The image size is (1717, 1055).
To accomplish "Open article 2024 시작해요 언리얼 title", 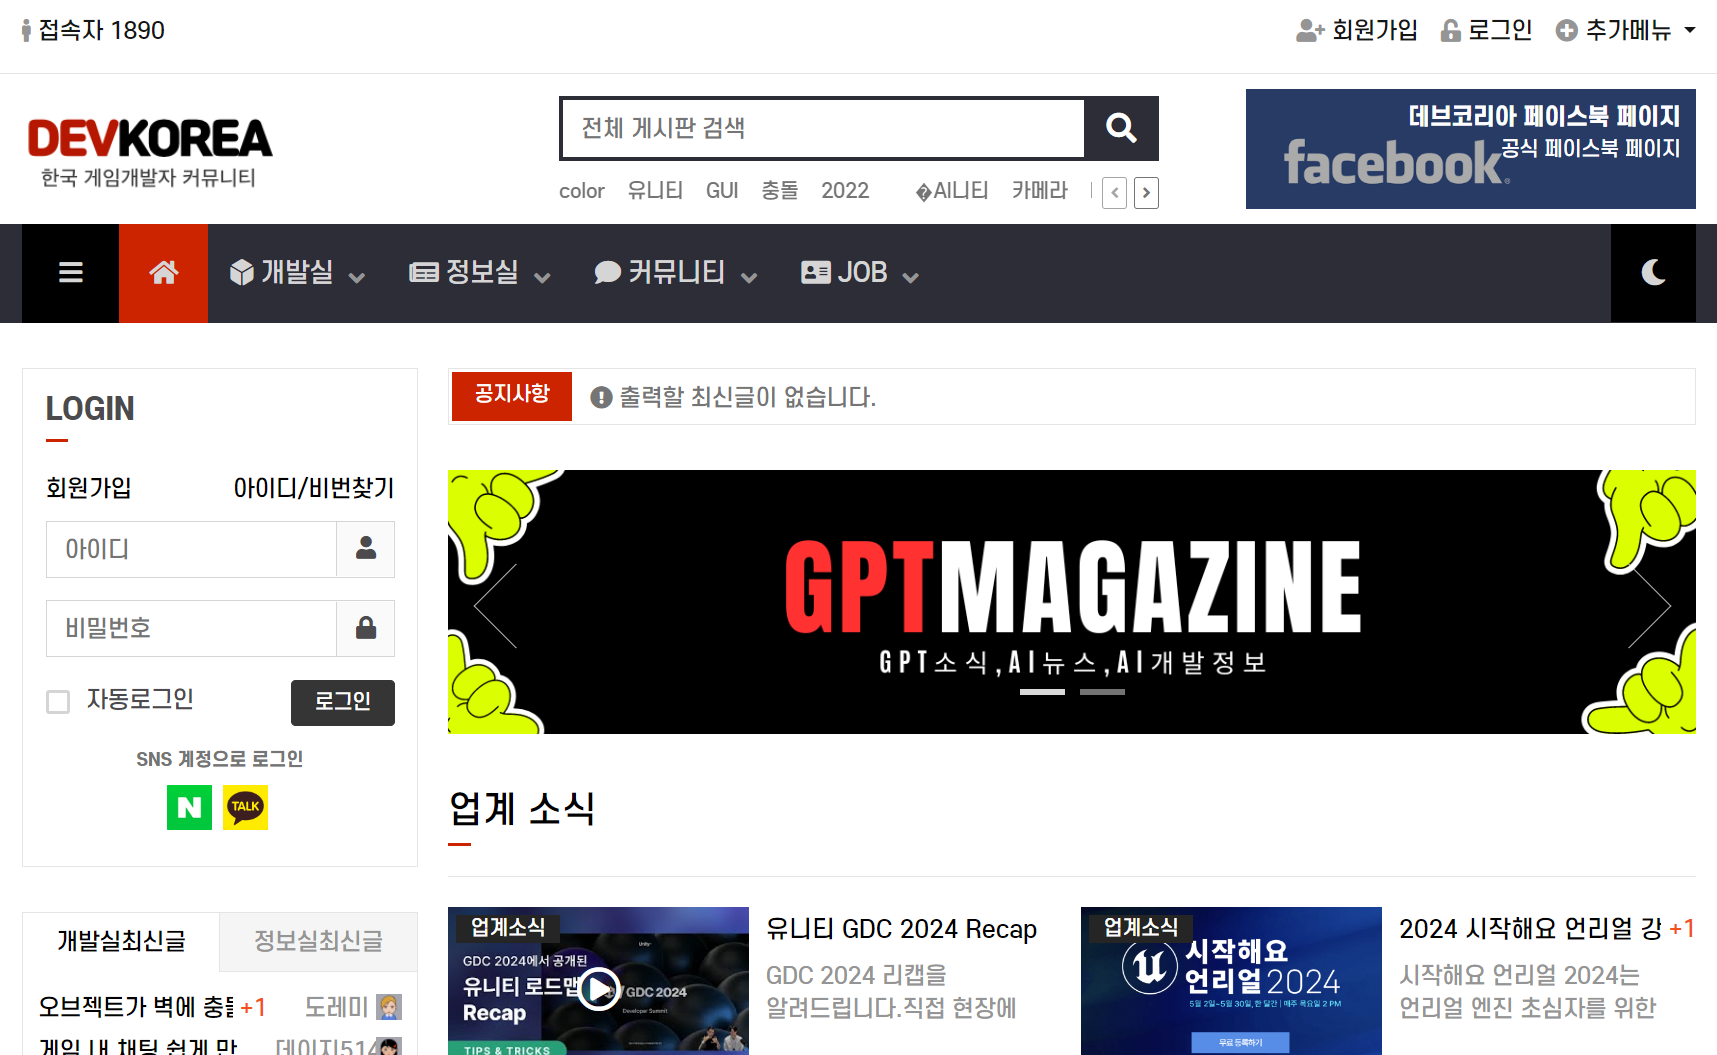I will click(1530, 929).
